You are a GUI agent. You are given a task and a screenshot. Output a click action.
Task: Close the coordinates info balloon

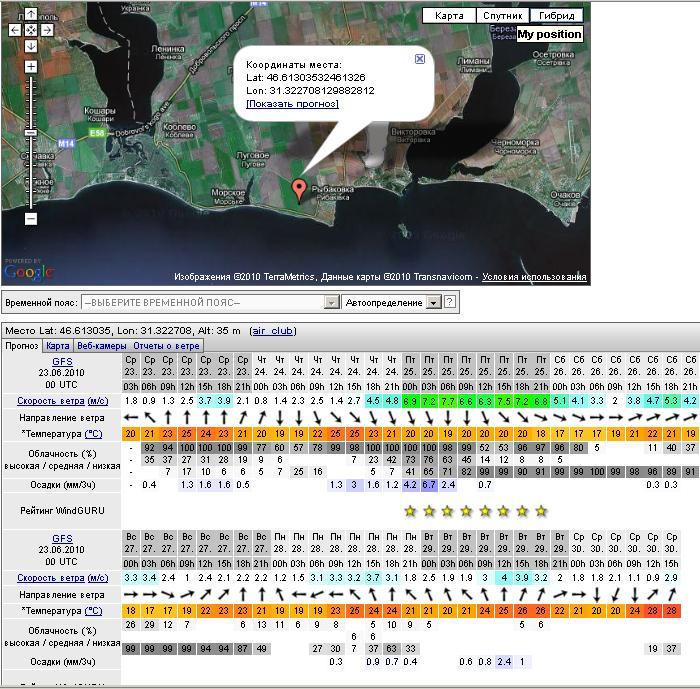420,59
